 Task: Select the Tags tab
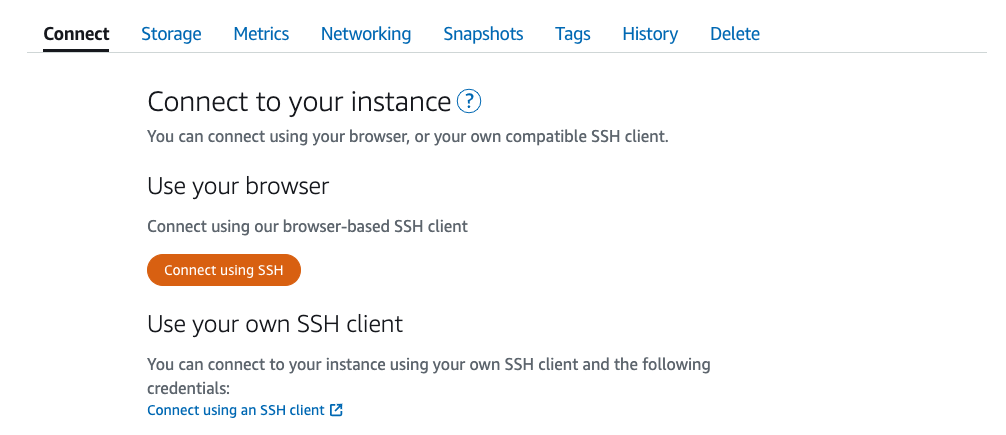pyautogui.click(x=573, y=33)
